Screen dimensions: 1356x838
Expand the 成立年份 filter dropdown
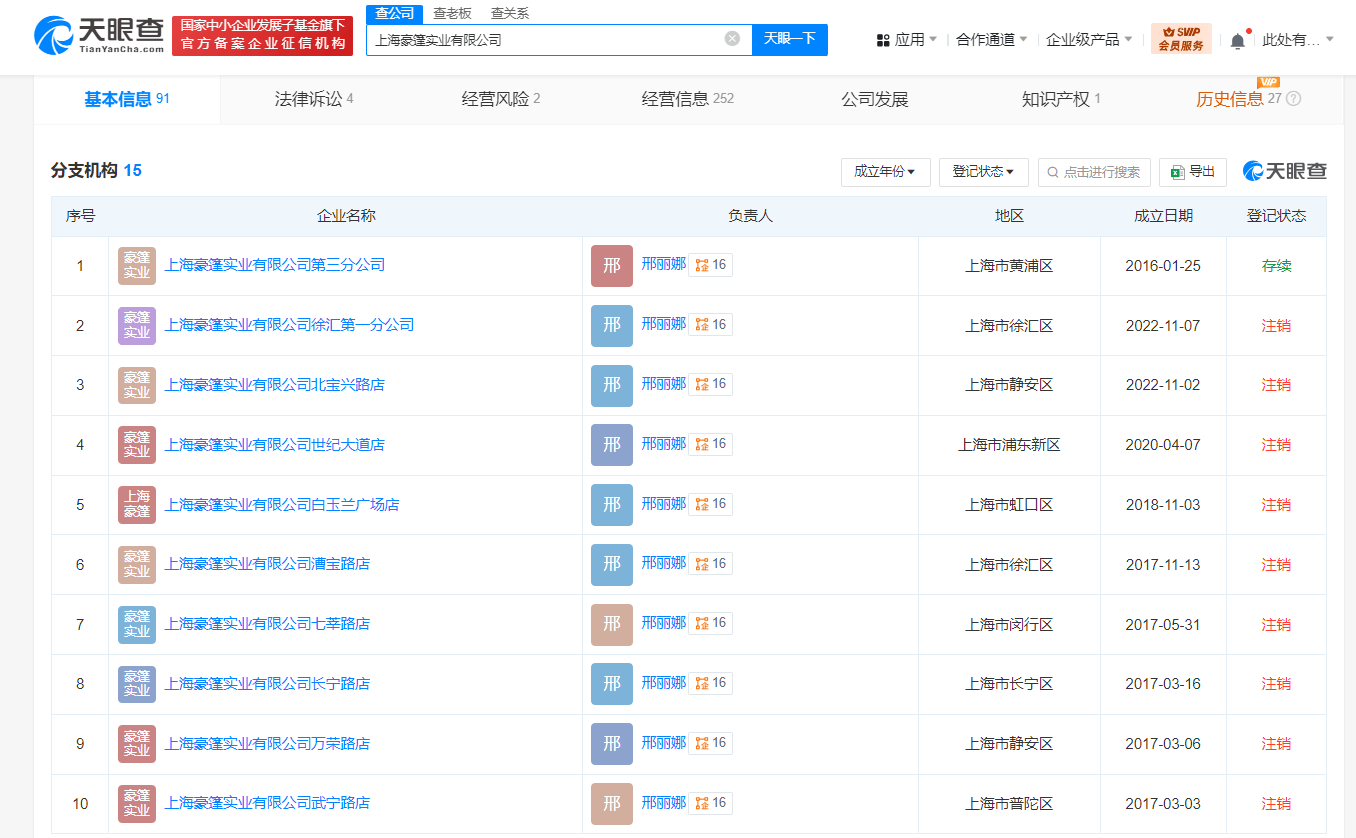(885, 172)
